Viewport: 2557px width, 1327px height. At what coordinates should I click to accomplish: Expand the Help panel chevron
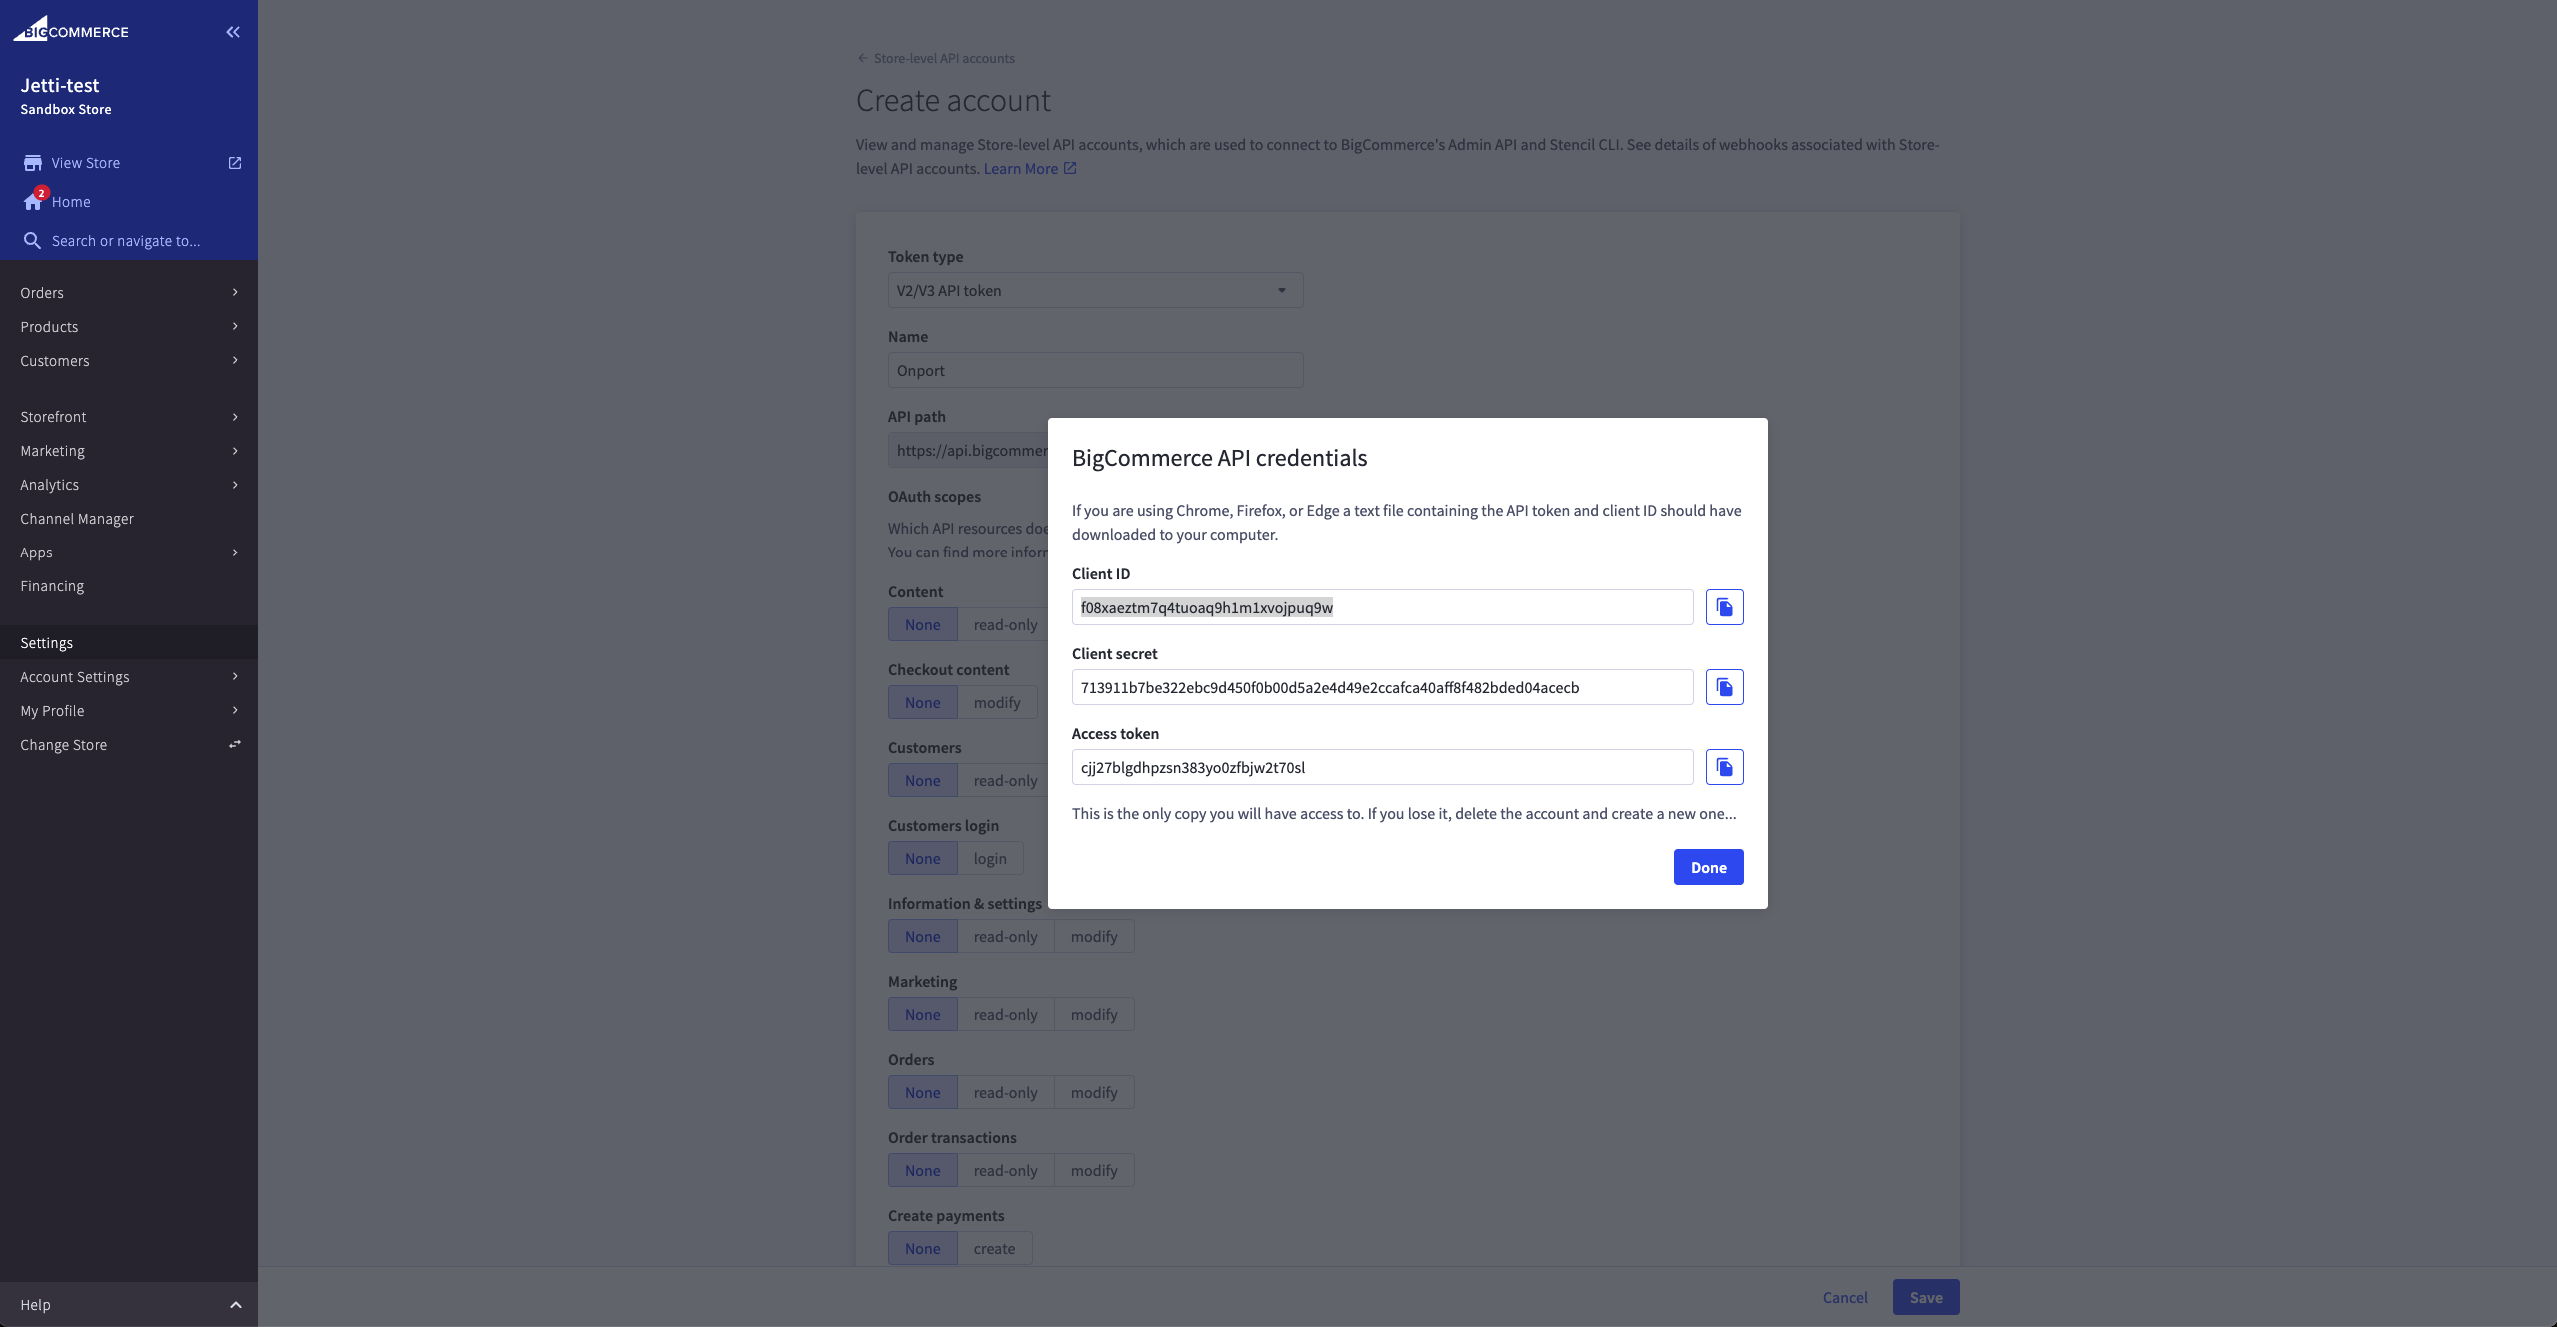pos(236,1304)
